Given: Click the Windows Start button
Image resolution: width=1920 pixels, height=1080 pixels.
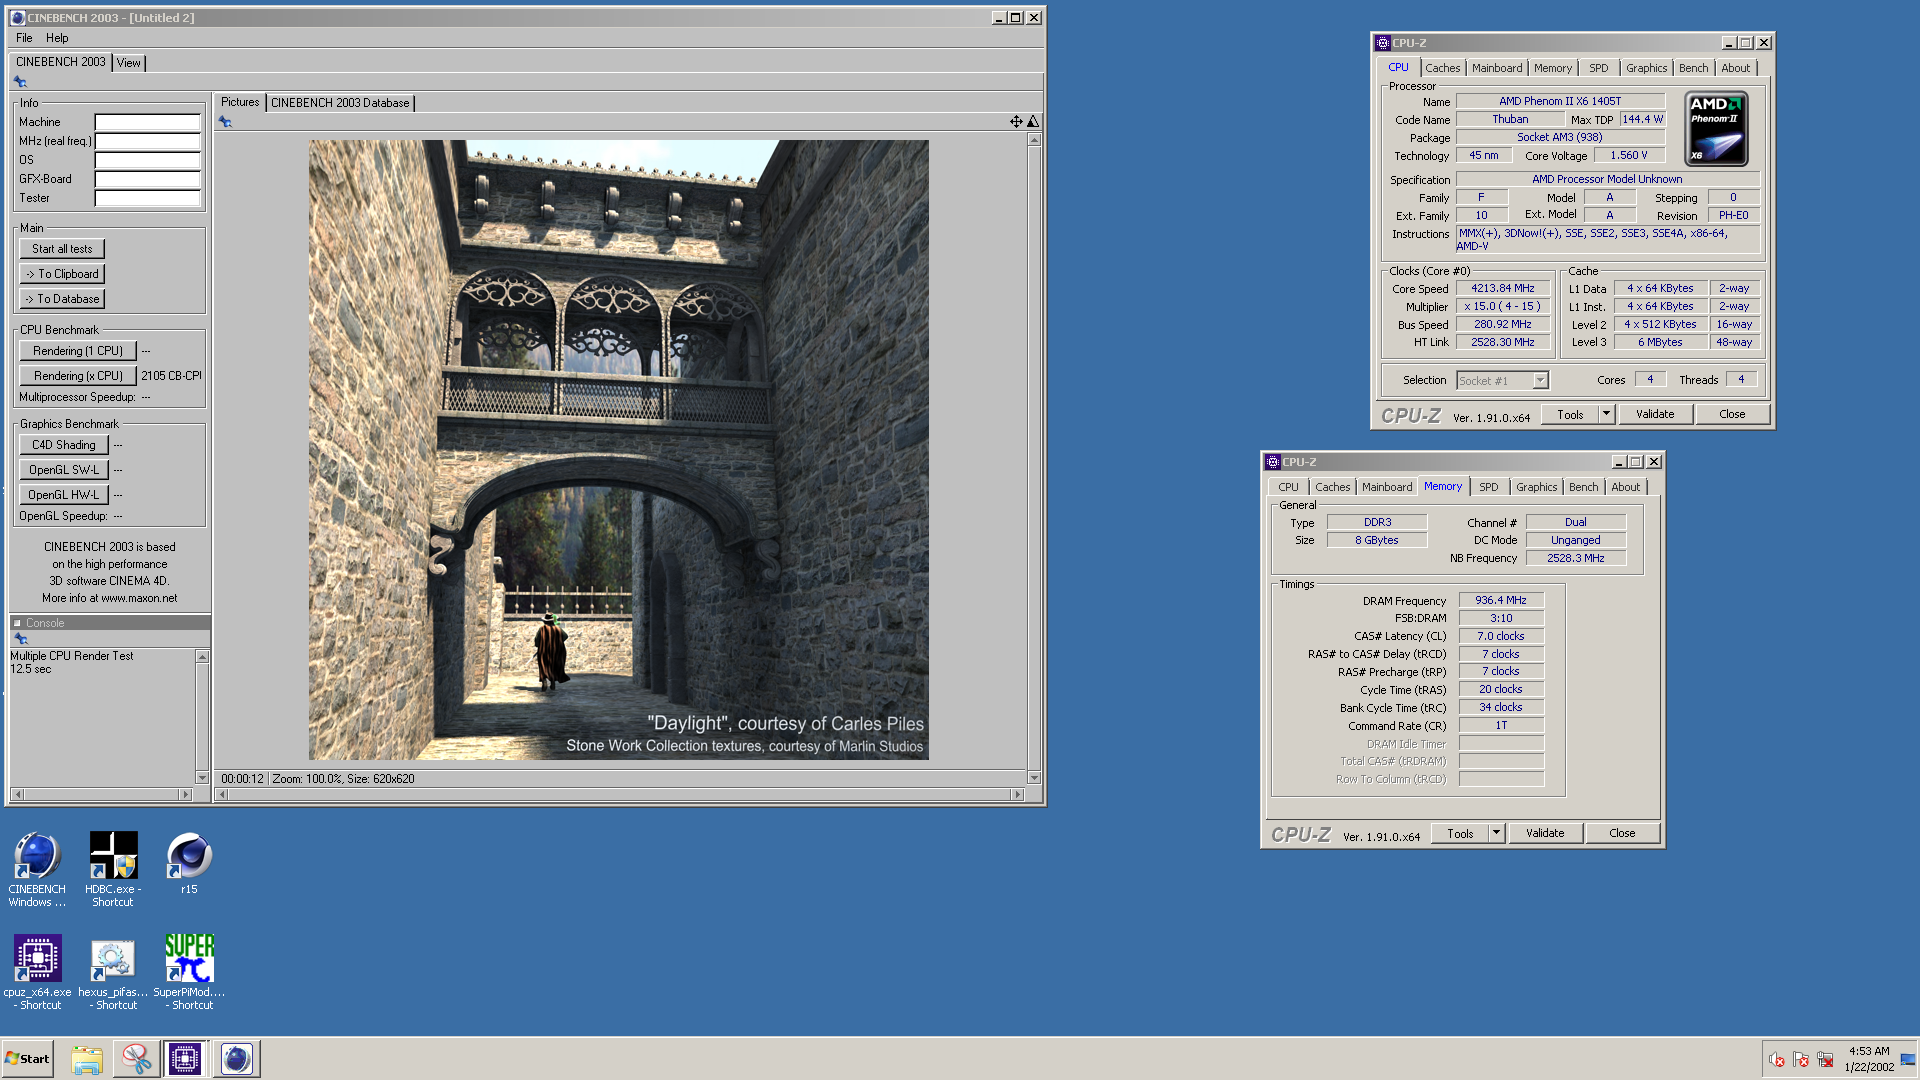Looking at the screenshot, I should point(28,1059).
